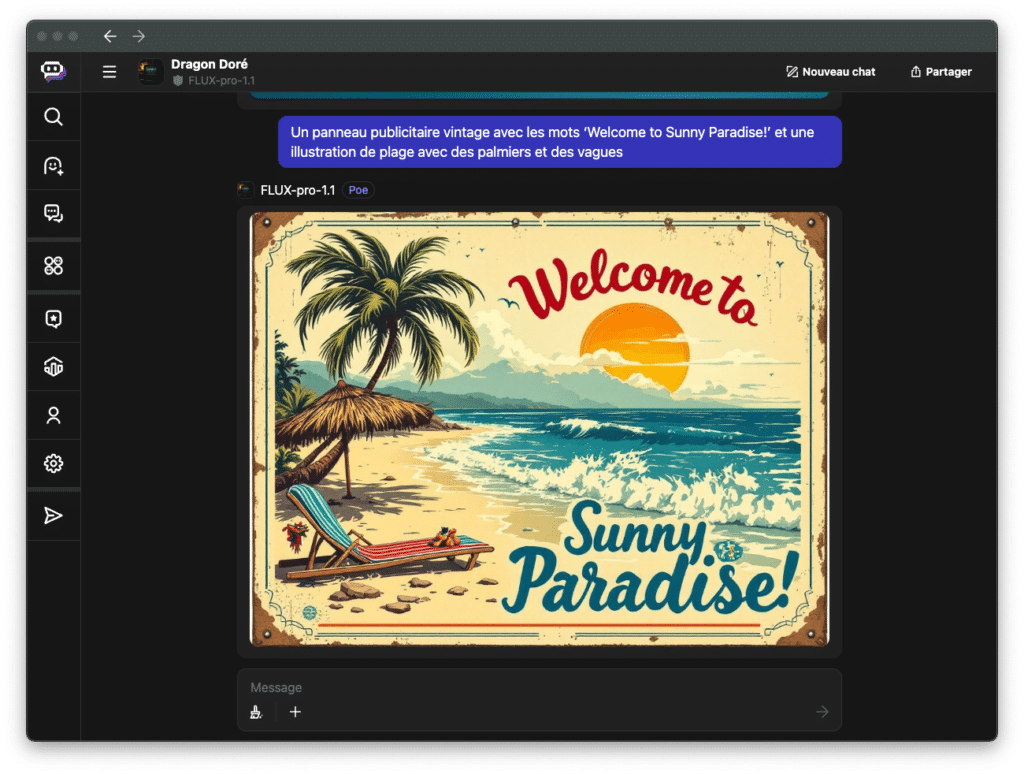Viewport: 1024px width, 774px height.
Task: Toggle the hamburger menu
Action: [109, 72]
